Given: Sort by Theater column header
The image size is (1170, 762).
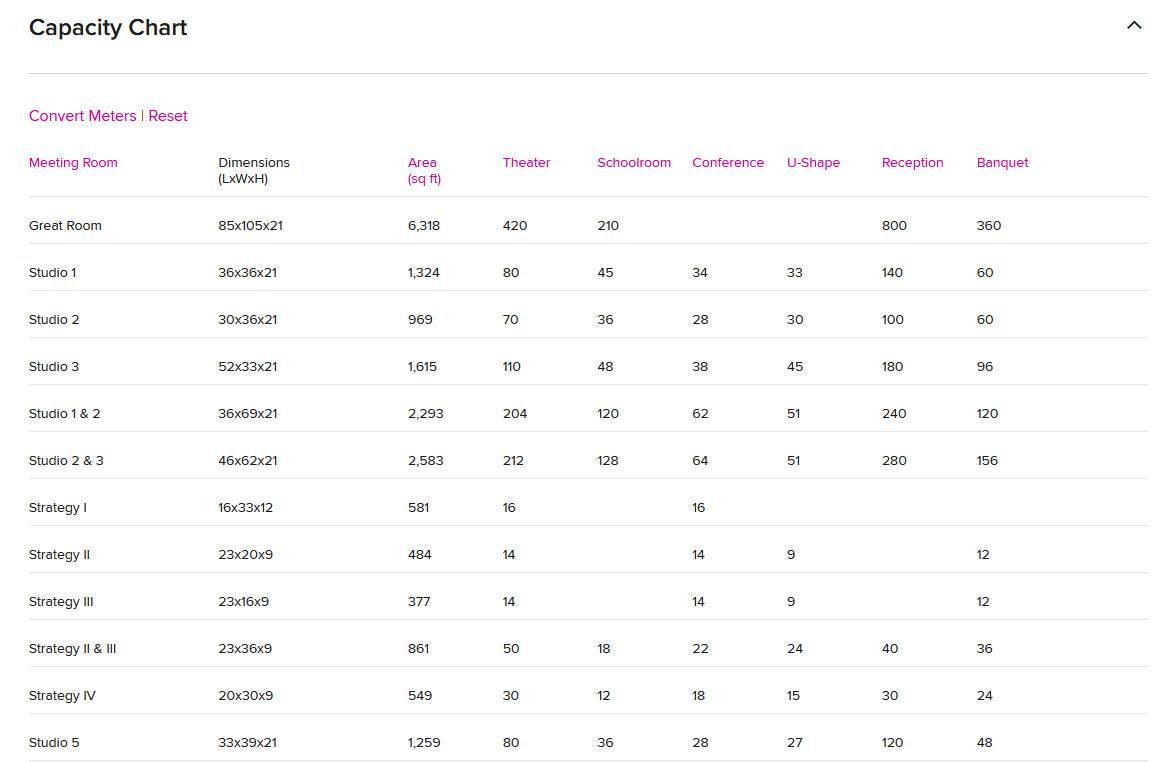Looking at the screenshot, I should pos(526,163).
